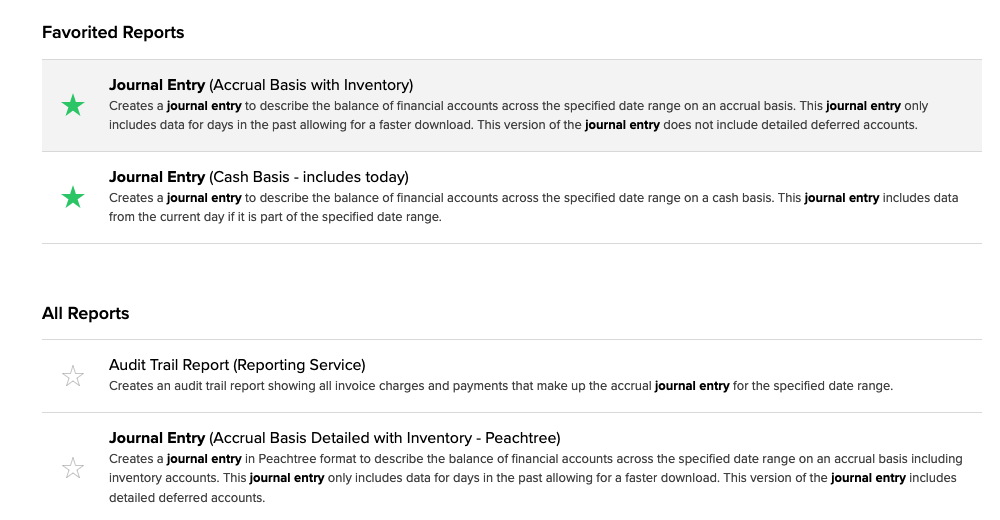This screenshot has width=1000, height=520.
Task: Click bold 'journal entry' in Audit Trail description
Action: (x=691, y=386)
